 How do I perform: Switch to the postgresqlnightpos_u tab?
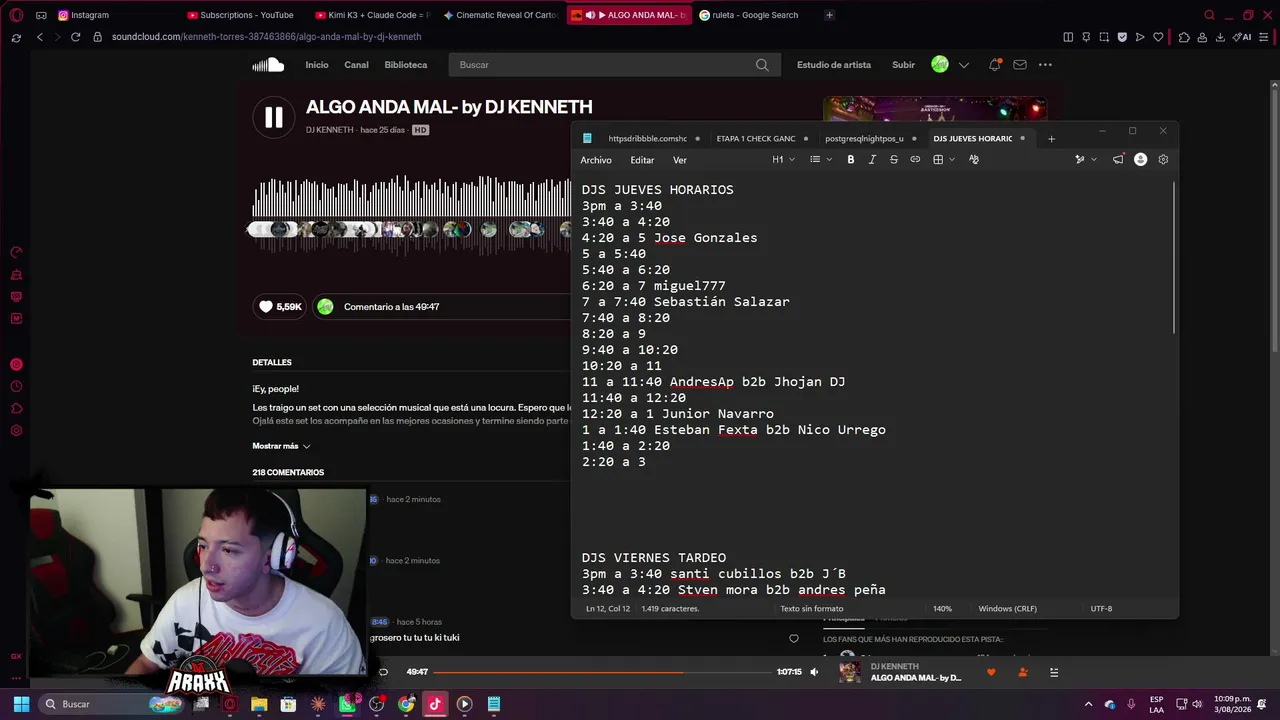(x=864, y=139)
